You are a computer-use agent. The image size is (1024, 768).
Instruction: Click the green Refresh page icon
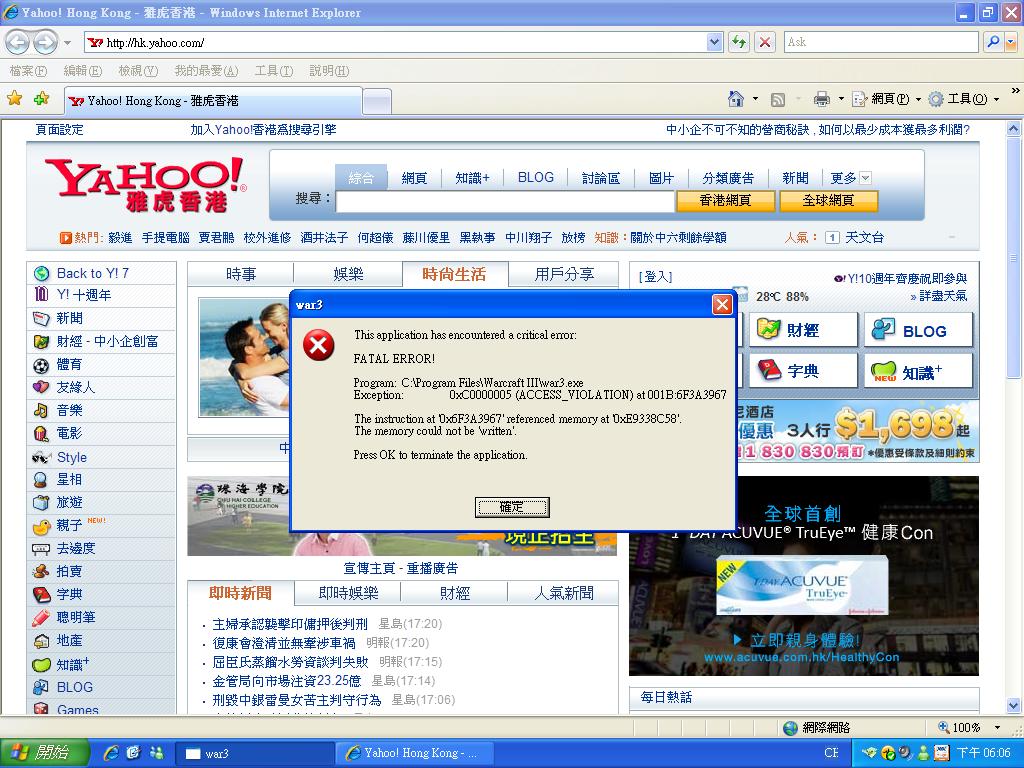(x=739, y=42)
